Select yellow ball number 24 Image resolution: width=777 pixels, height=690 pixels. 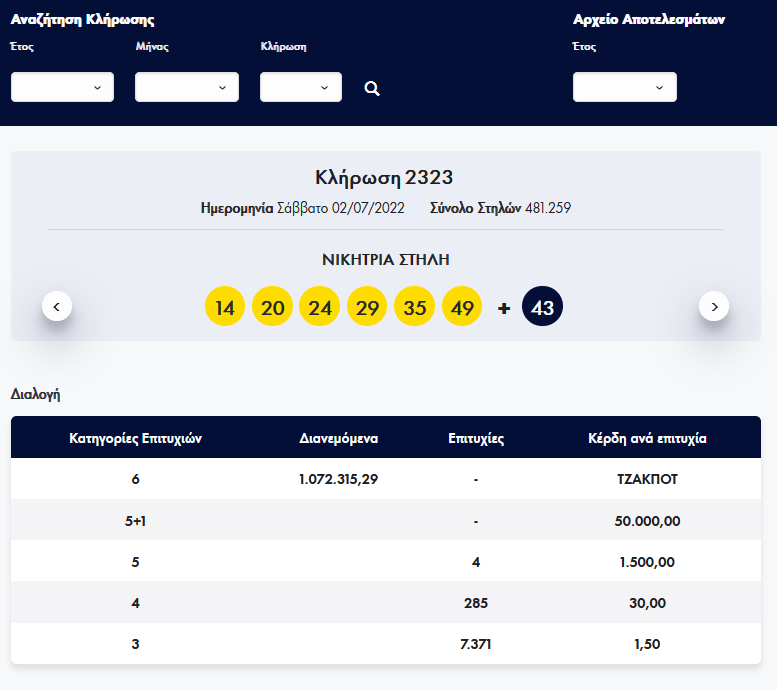pyautogui.click(x=320, y=307)
